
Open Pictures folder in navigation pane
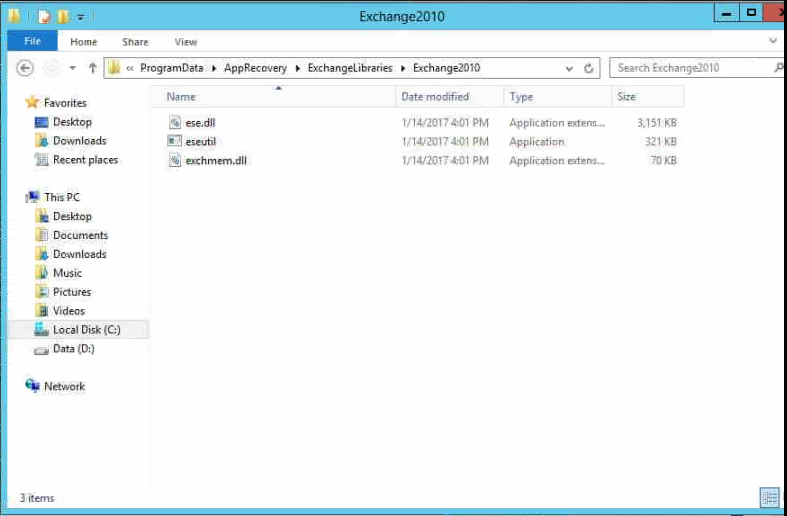(x=63, y=292)
